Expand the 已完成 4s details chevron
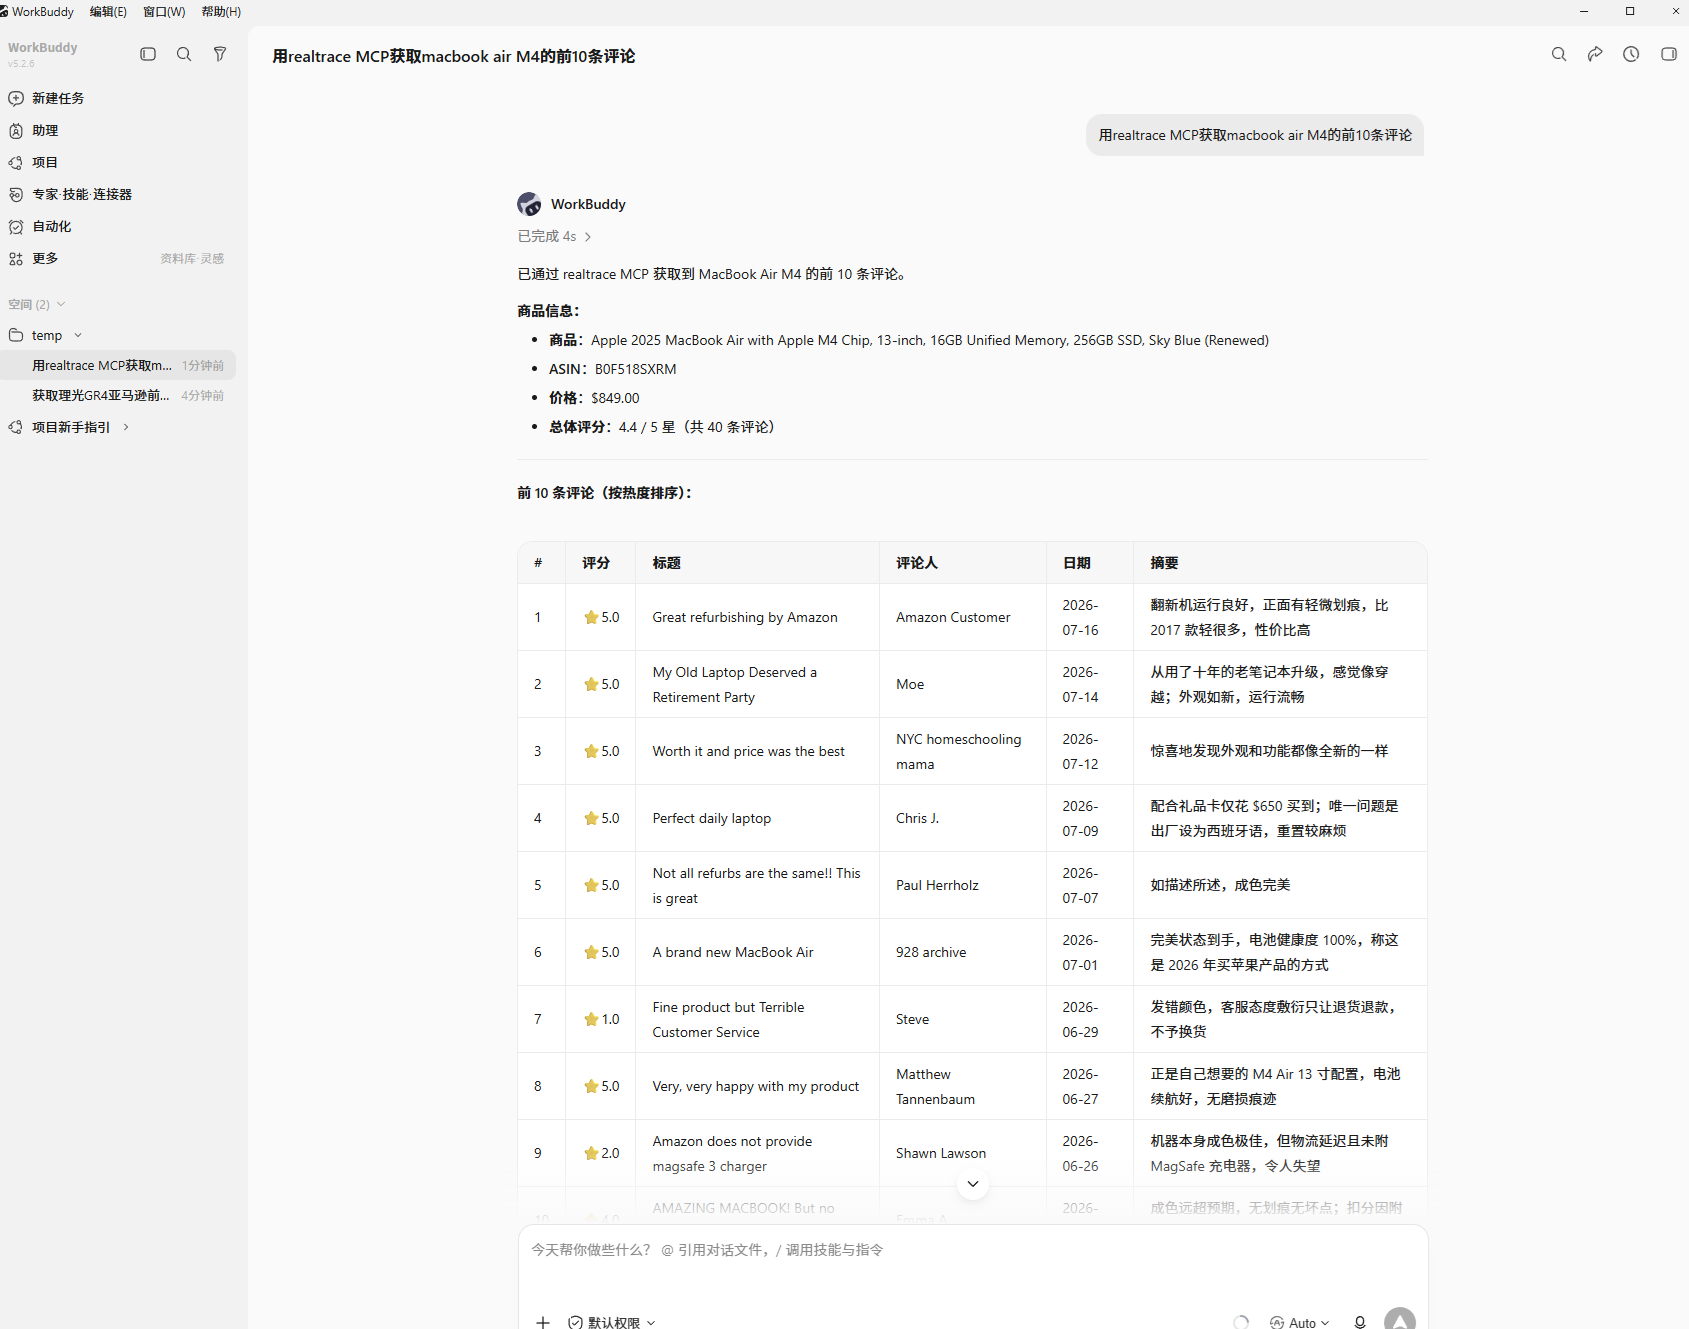The width and height of the screenshot is (1689, 1329). [x=588, y=237]
